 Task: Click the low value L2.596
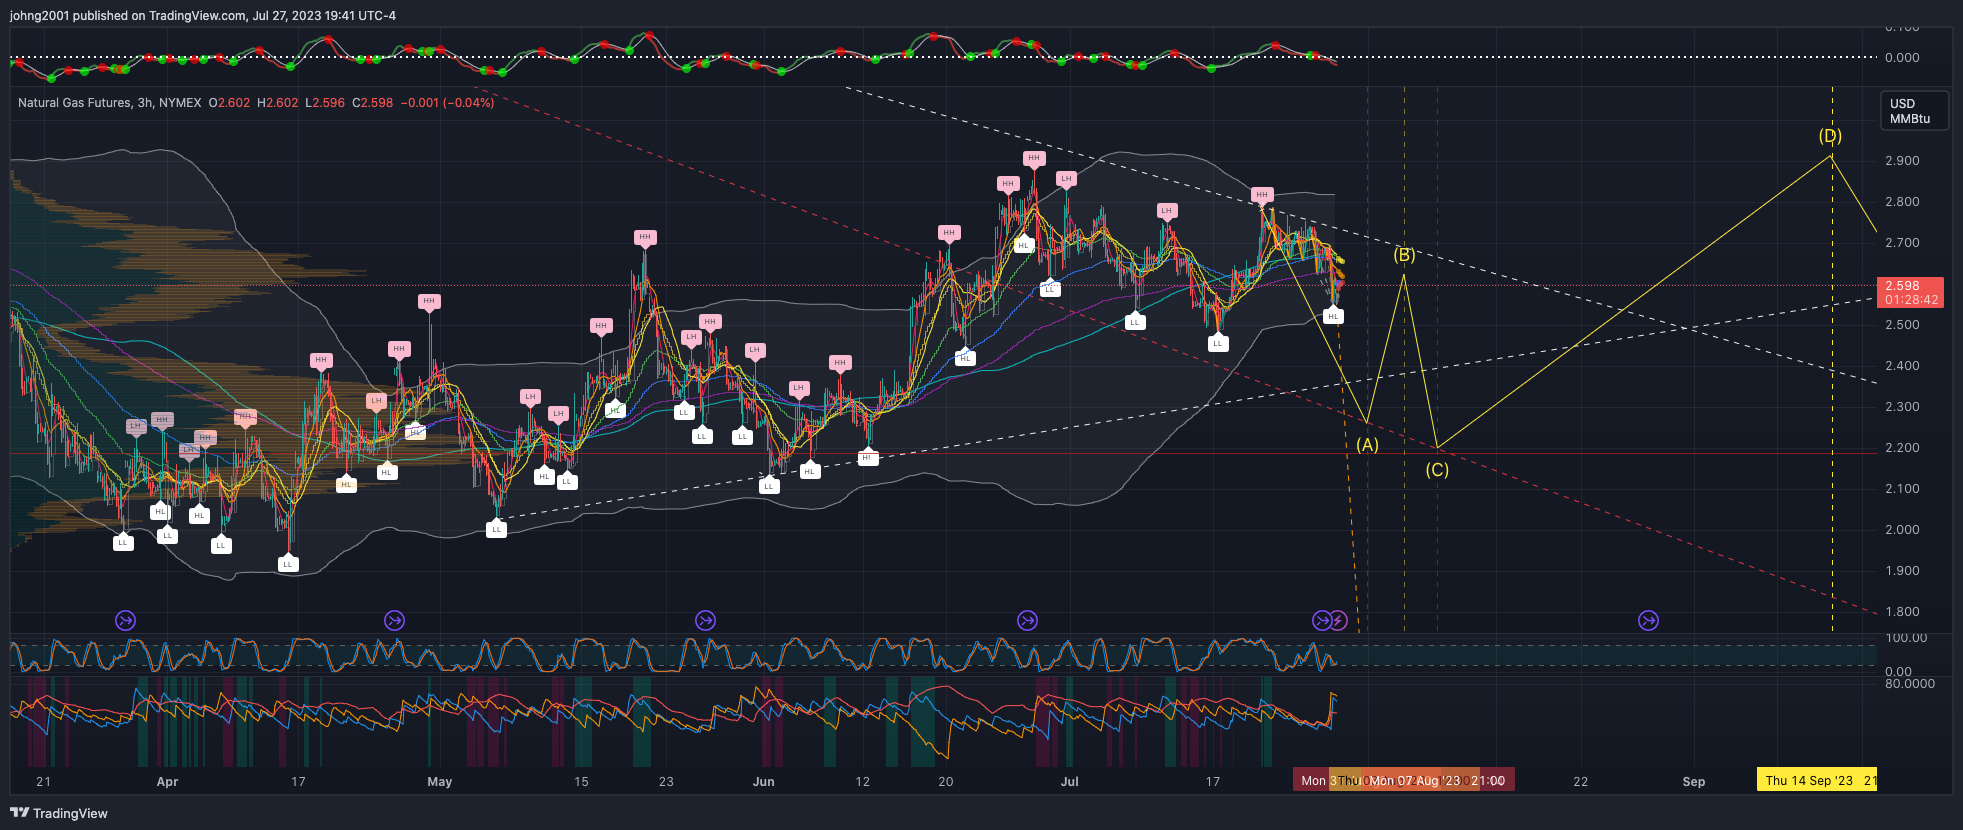[x=325, y=102]
